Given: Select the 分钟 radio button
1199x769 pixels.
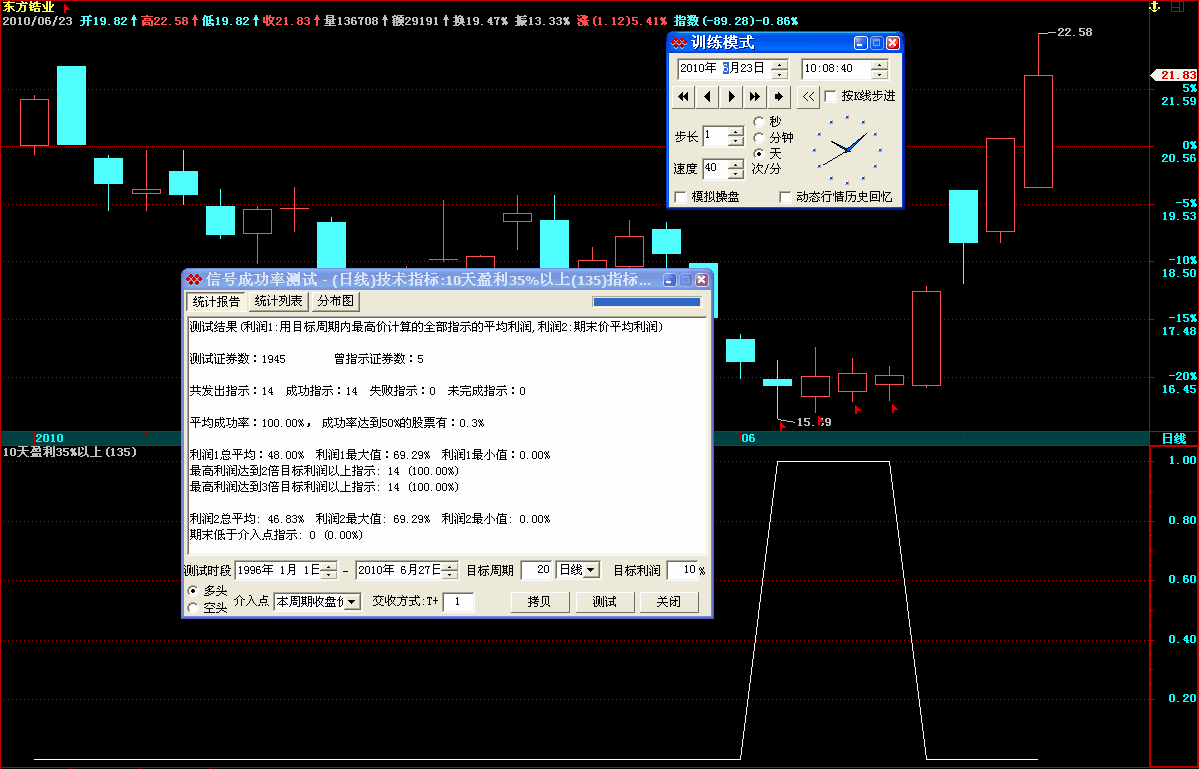Looking at the screenshot, I should point(758,138).
